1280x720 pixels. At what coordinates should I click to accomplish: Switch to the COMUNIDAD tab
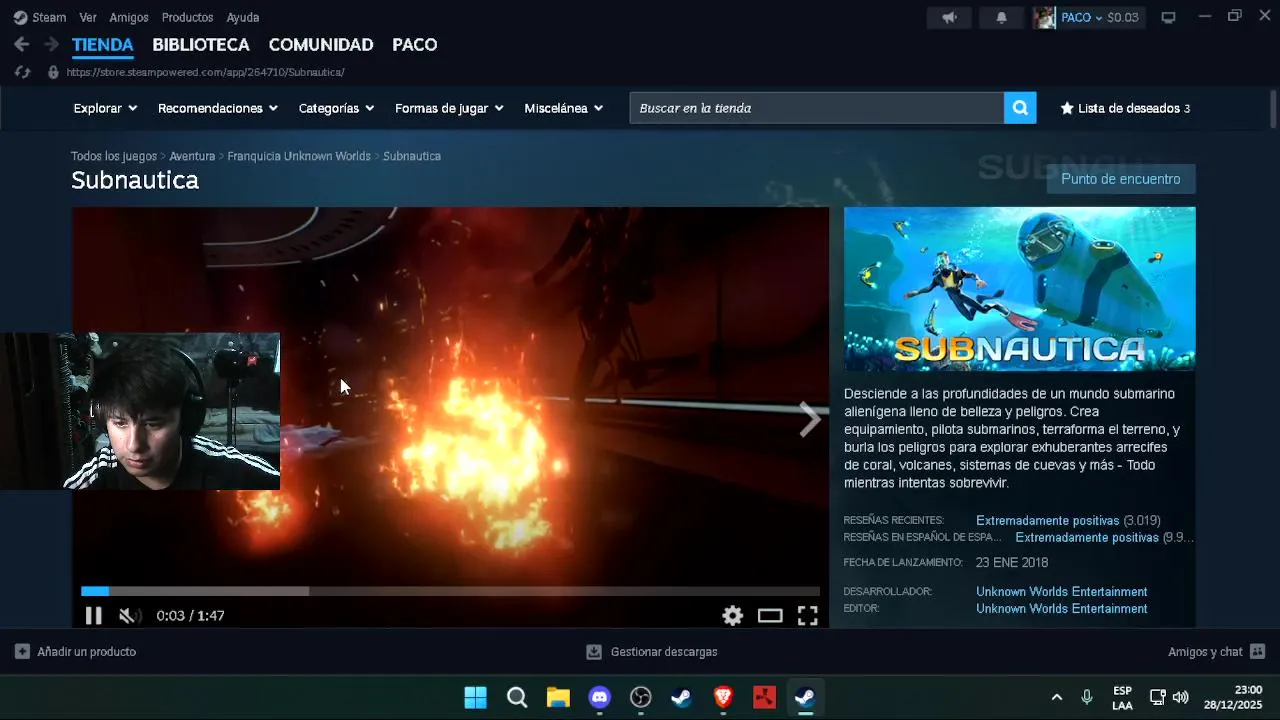(x=321, y=45)
